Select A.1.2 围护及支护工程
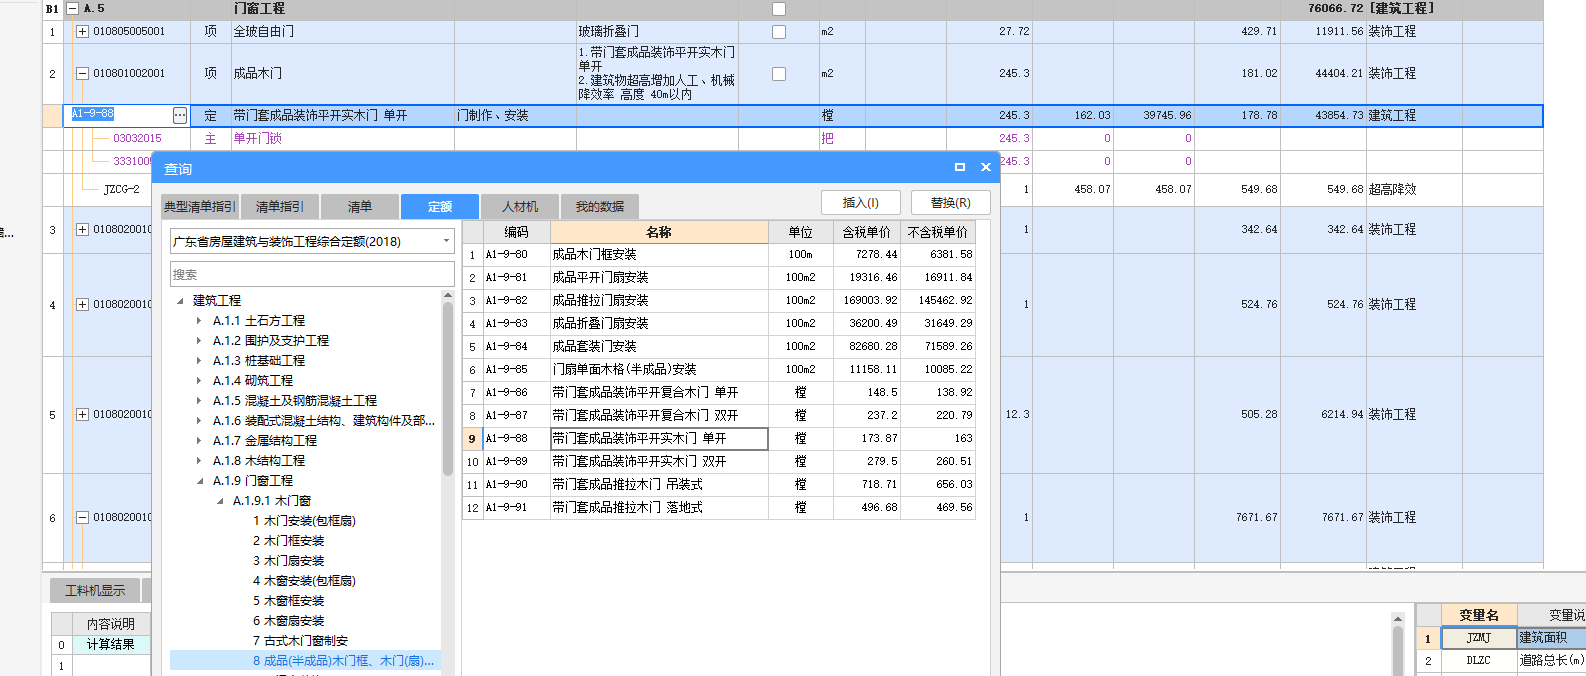Image resolution: width=1586 pixels, height=676 pixels. click(270, 341)
